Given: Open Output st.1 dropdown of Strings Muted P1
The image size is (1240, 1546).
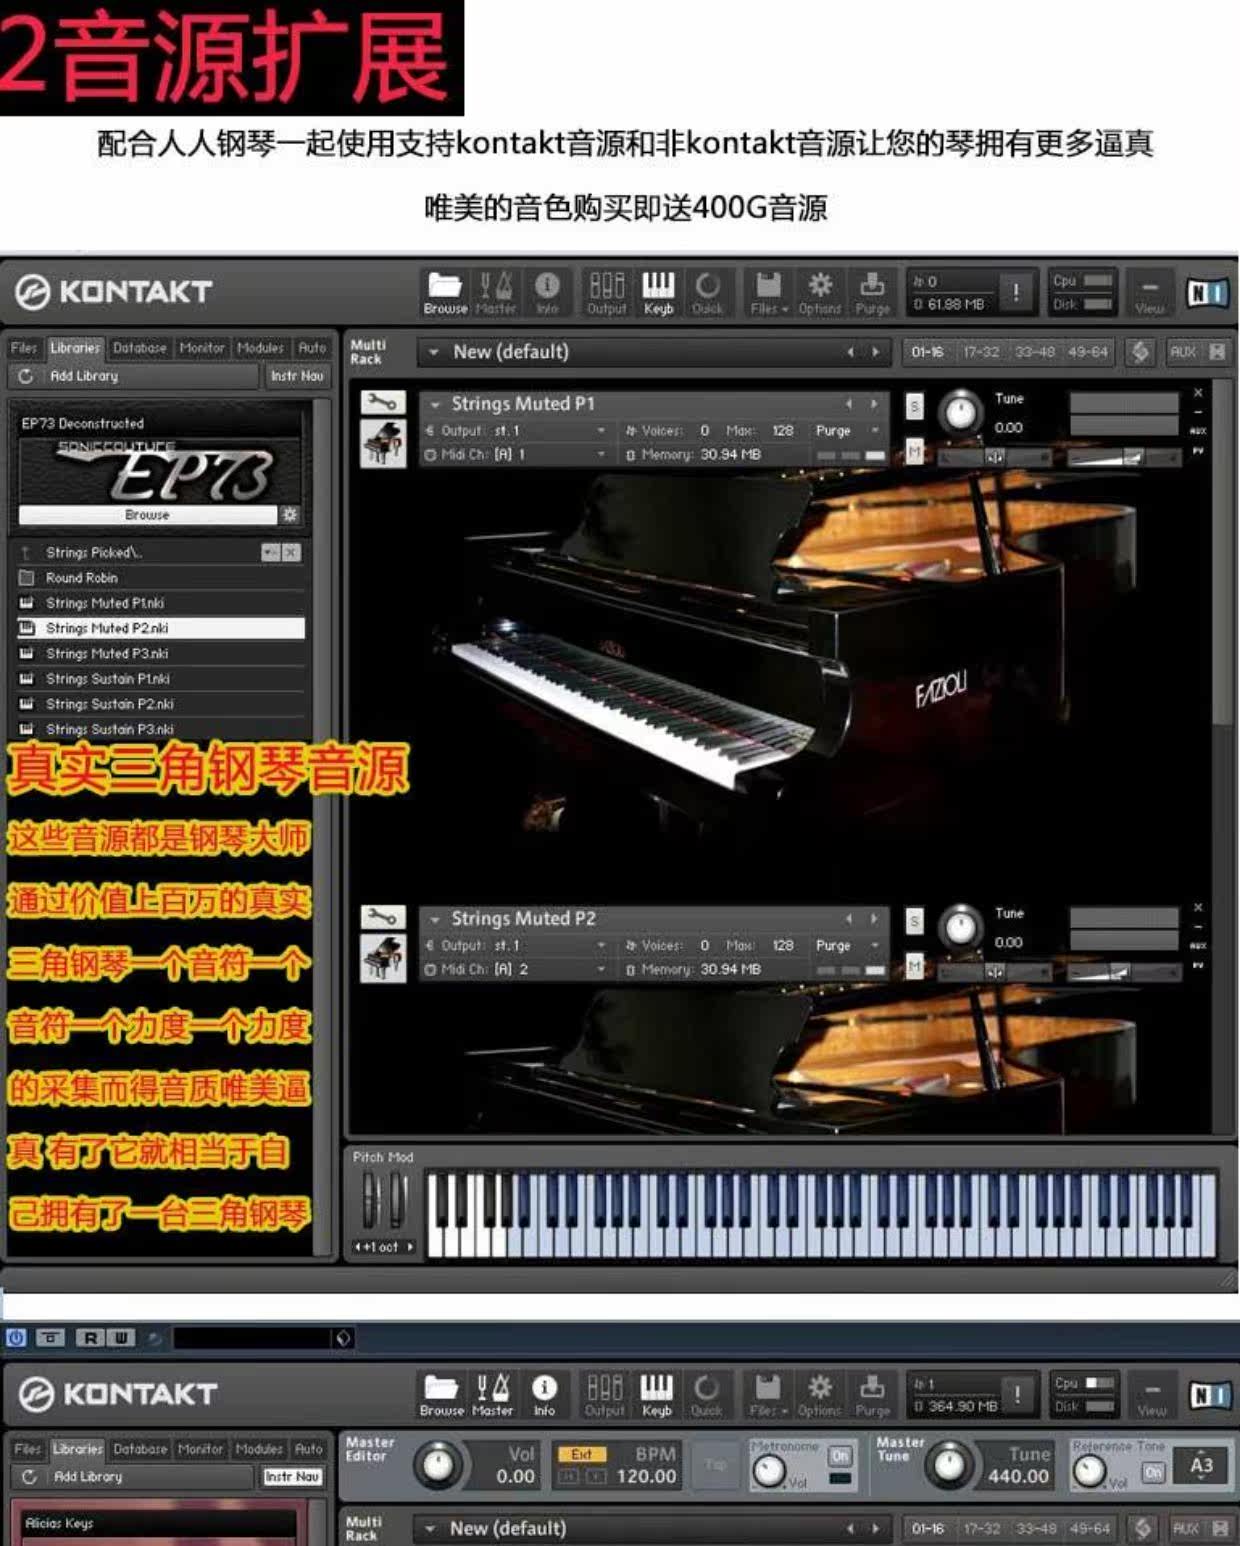Looking at the screenshot, I should 515,430.
